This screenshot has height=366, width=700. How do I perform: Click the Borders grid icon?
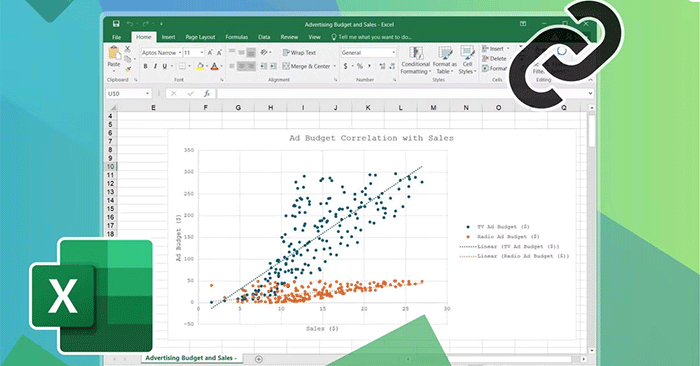pyautogui.click(x=182, y=66)
